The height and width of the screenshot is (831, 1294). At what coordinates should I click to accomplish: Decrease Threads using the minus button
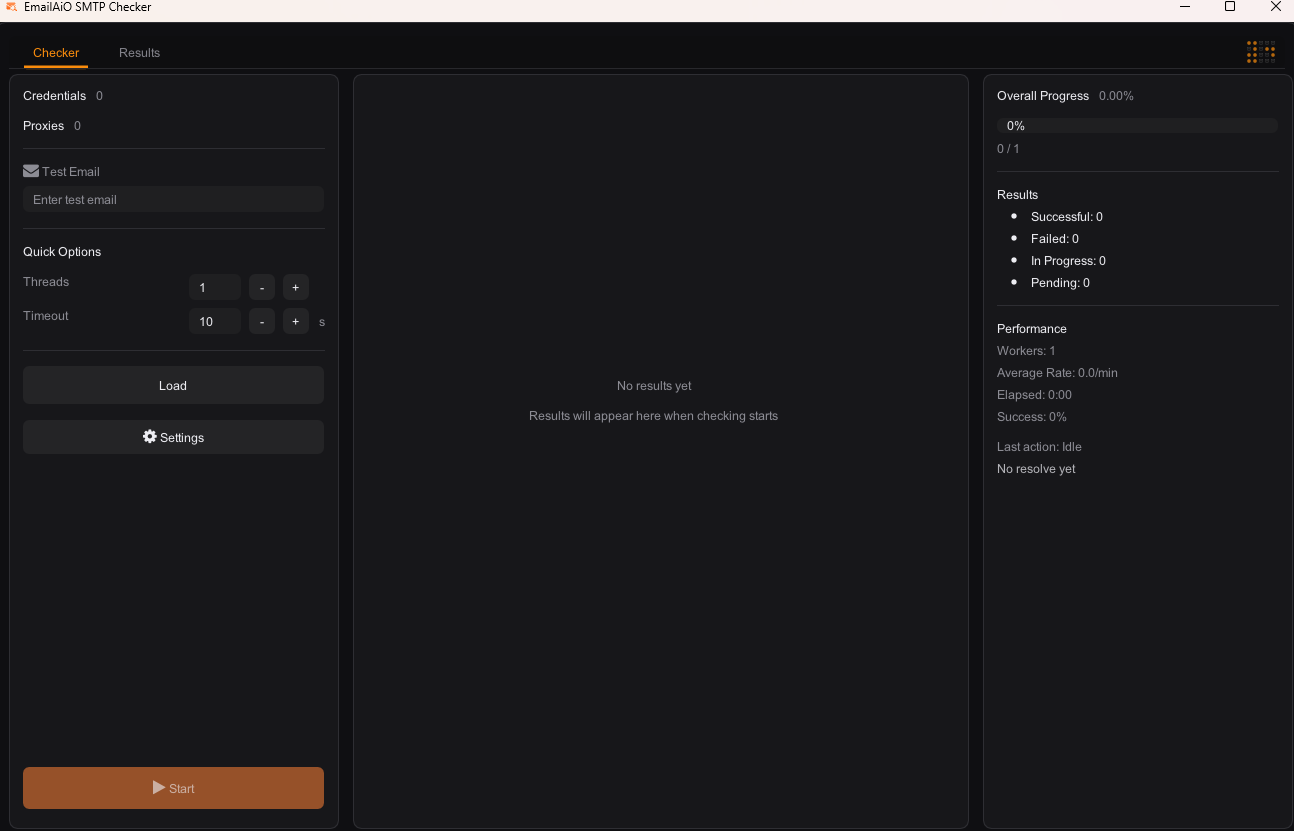[x=261, y=287]
